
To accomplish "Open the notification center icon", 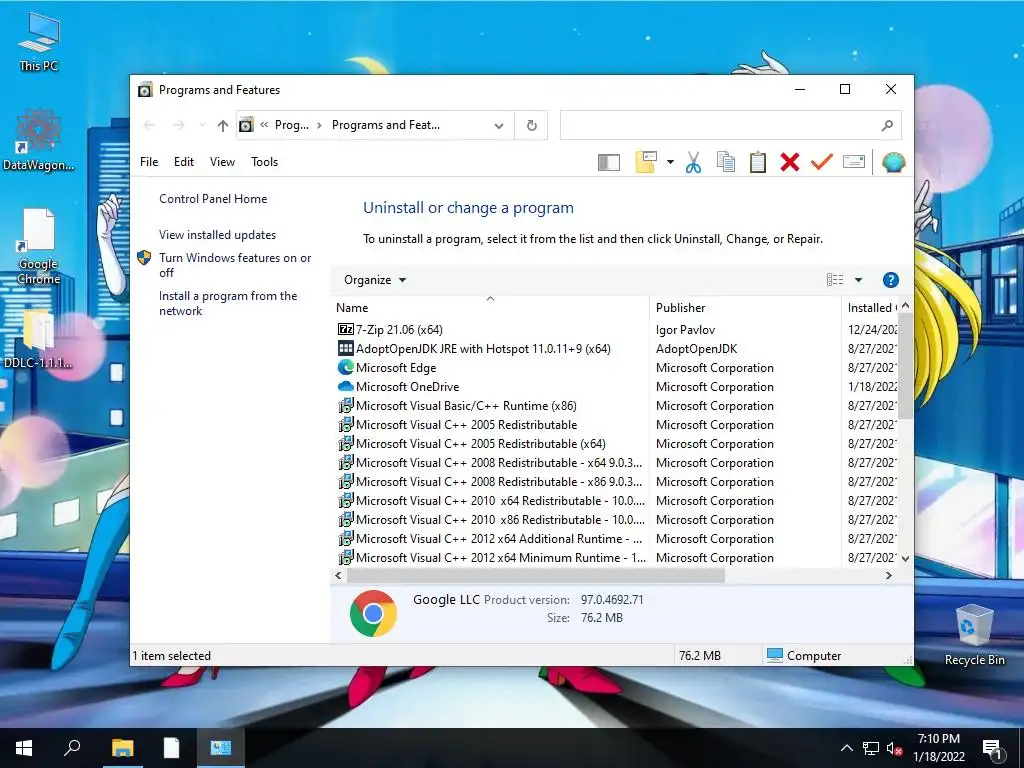I will 991,750.
